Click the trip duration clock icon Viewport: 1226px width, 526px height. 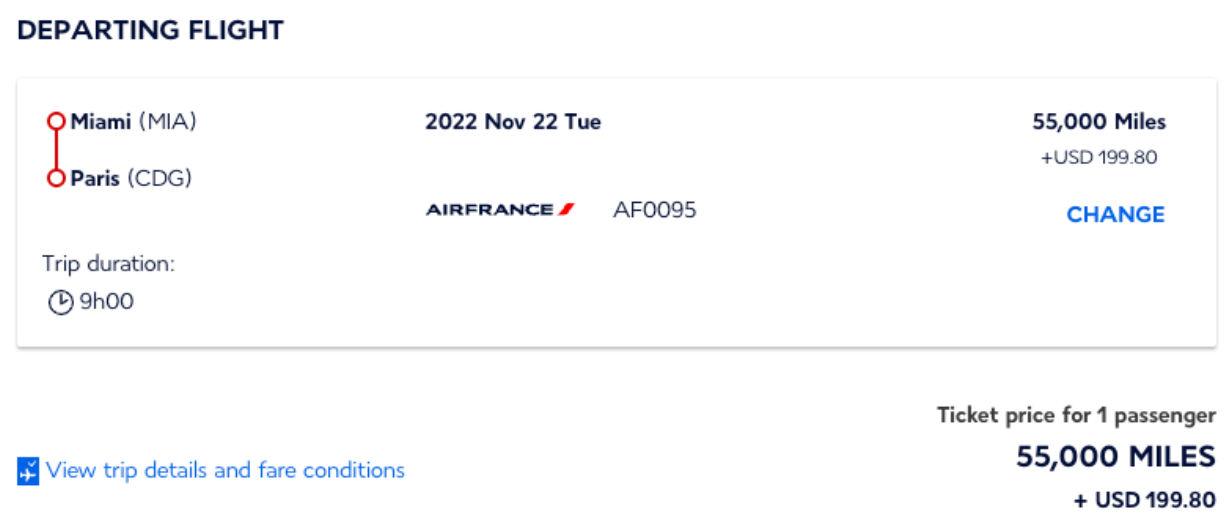[x=61, y=302]
